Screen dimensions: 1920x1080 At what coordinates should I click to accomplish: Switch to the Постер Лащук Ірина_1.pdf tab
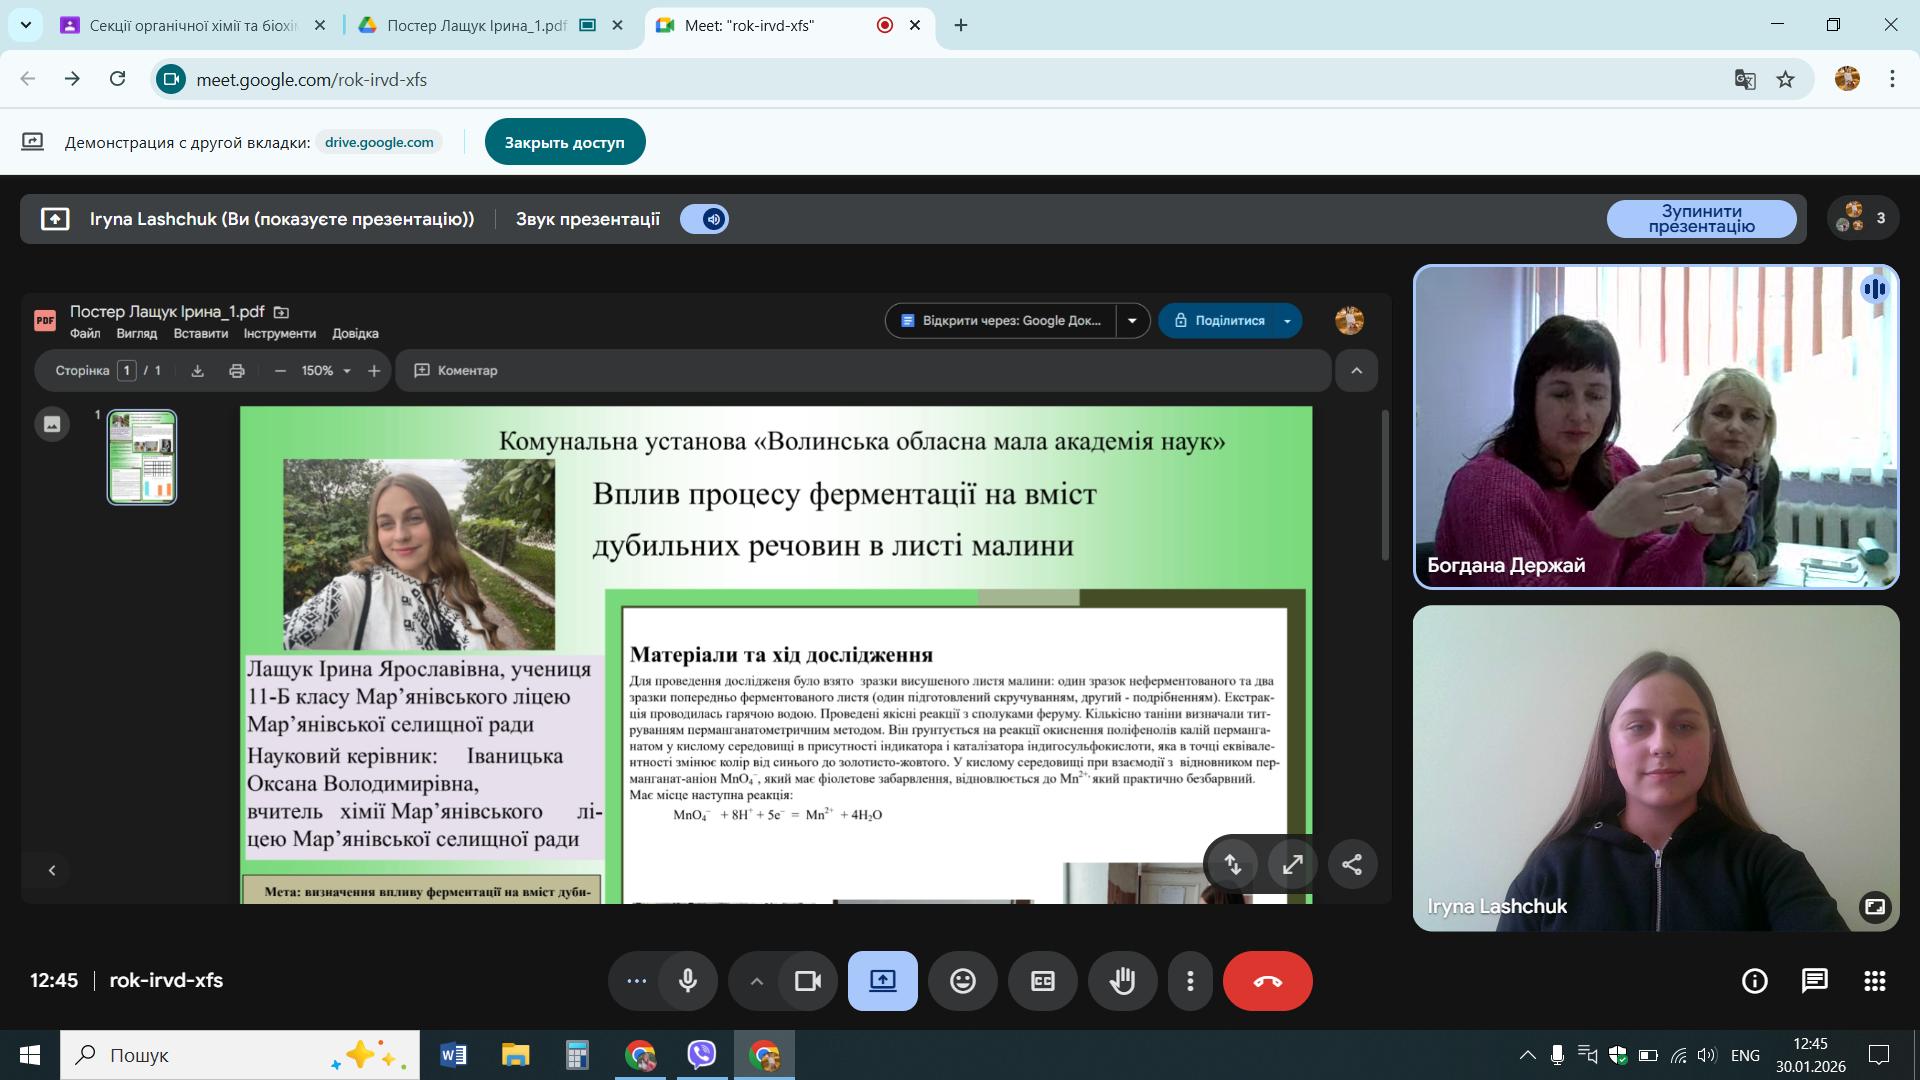tap(476, 25)
